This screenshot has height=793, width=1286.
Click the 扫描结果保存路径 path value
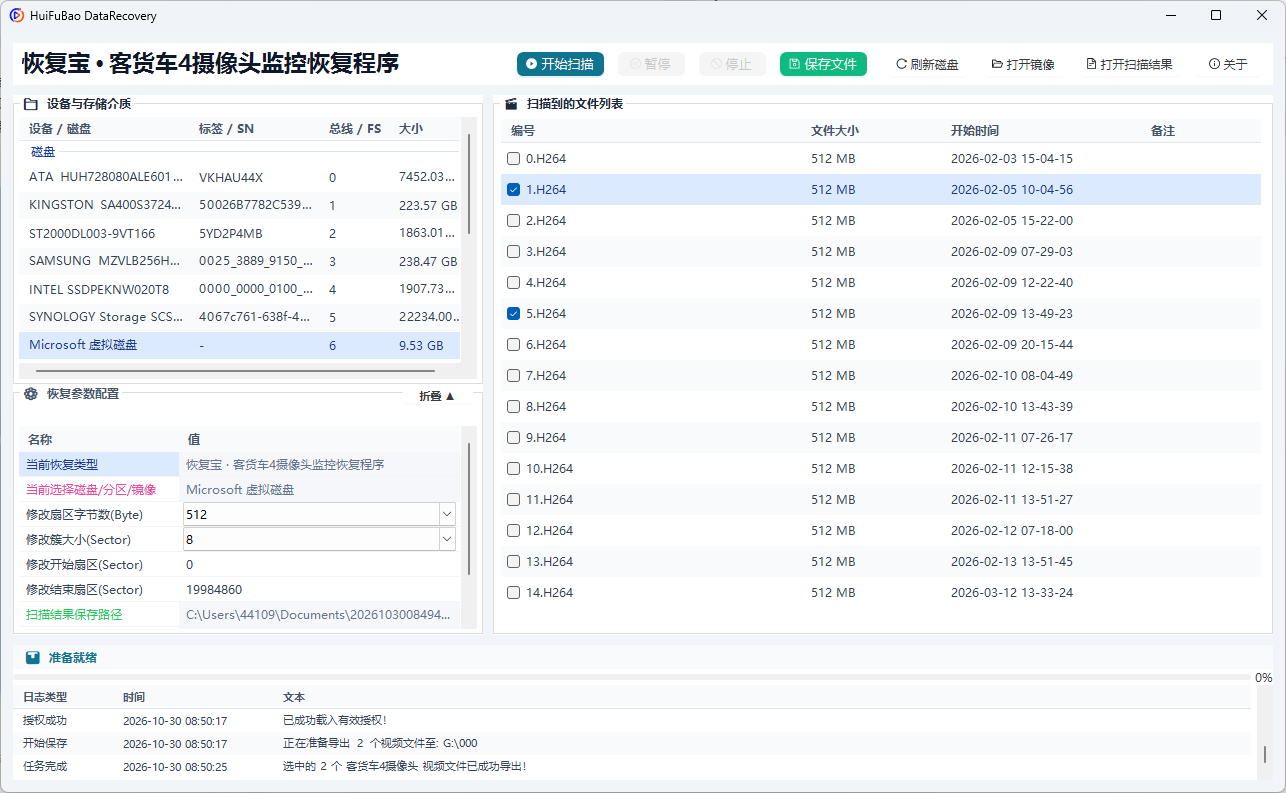(318, 614)
